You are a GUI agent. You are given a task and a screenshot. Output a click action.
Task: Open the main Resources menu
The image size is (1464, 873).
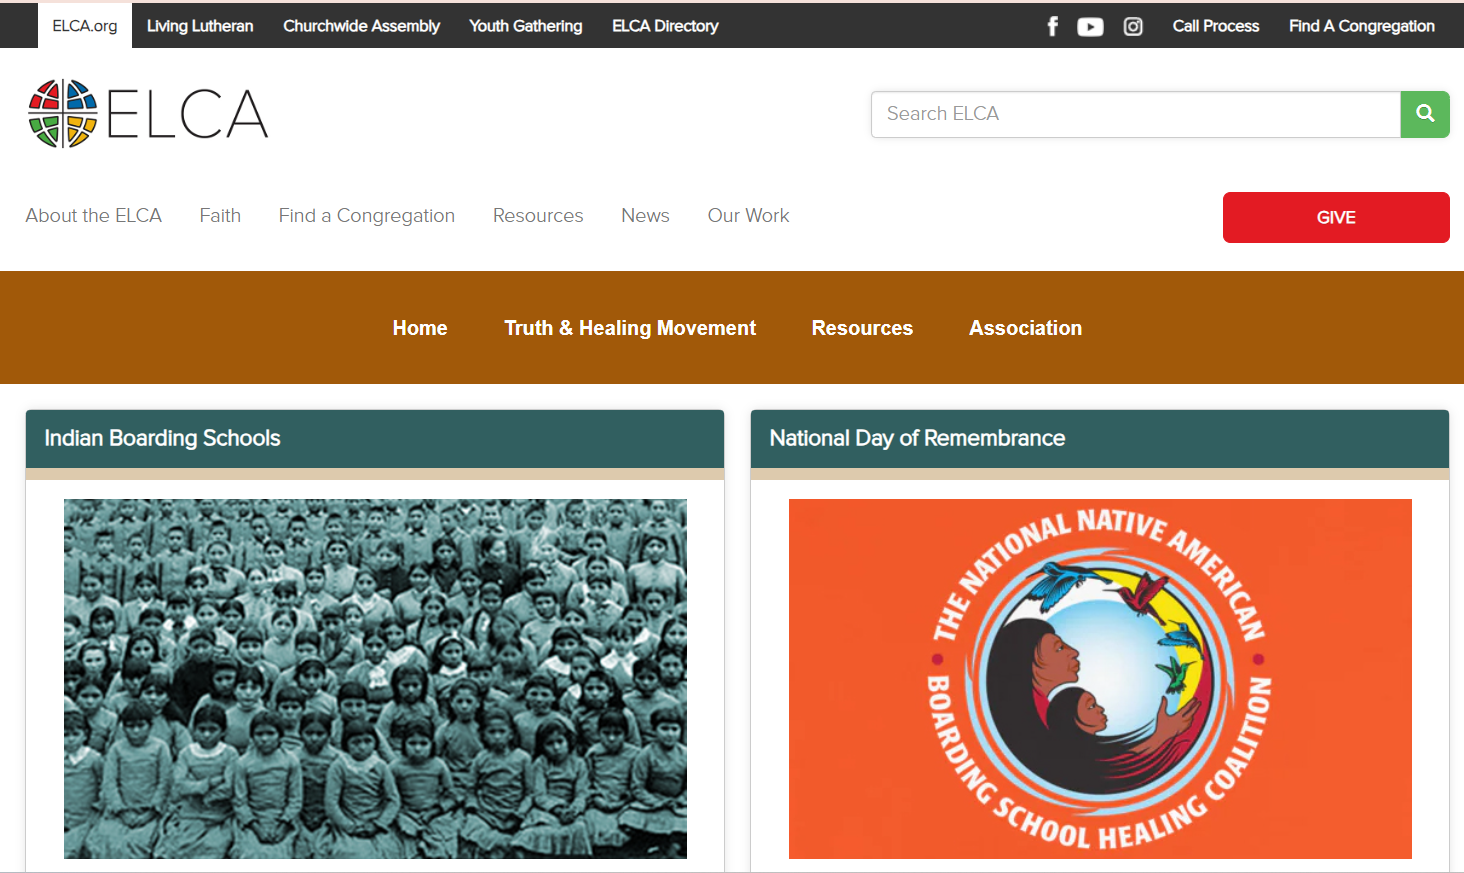tap(538, 216)
